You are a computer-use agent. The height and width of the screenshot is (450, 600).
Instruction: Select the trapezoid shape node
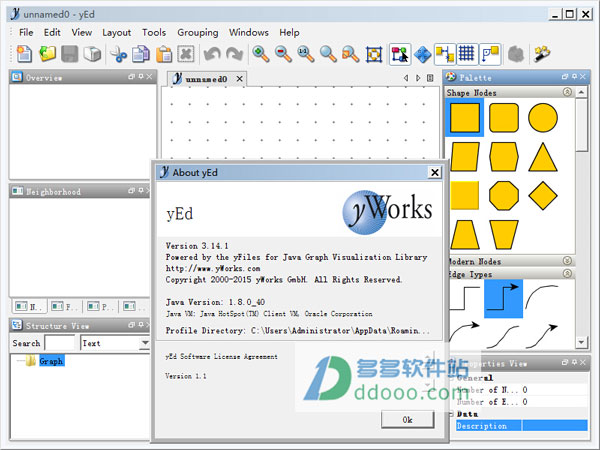pos(465,235)
